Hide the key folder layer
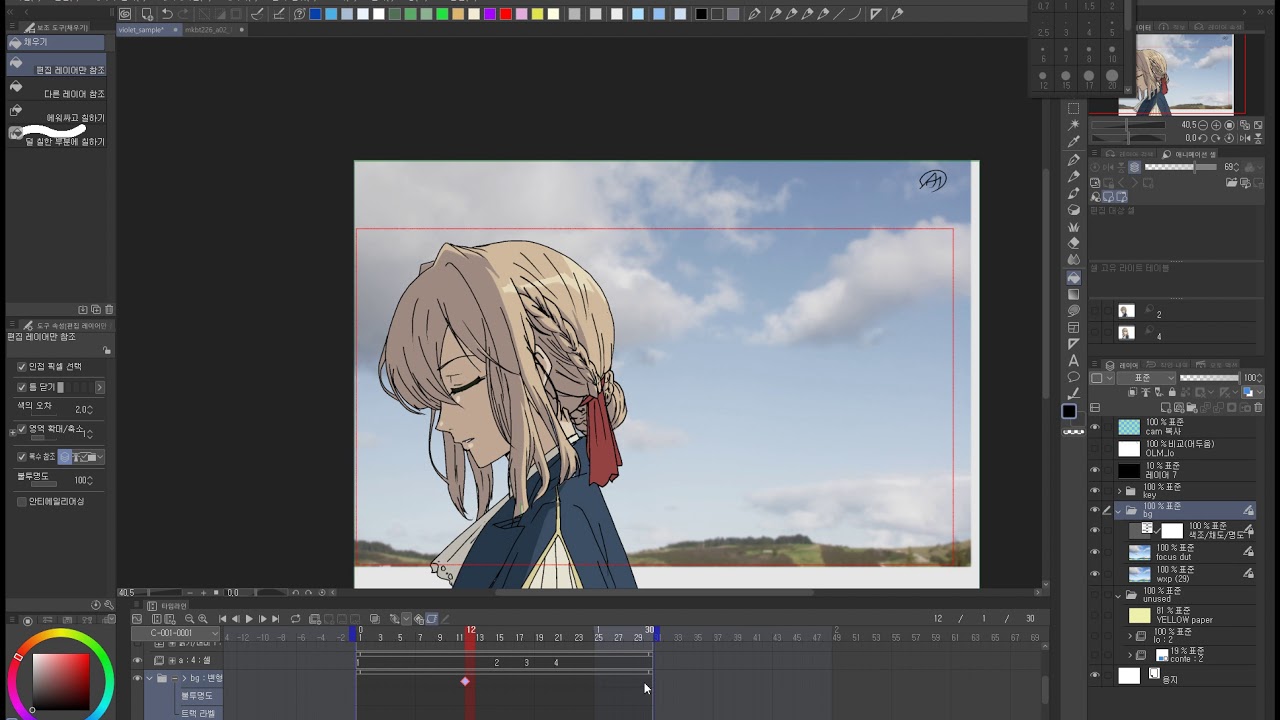The image size is (1280, 720). coord(1095,491)
